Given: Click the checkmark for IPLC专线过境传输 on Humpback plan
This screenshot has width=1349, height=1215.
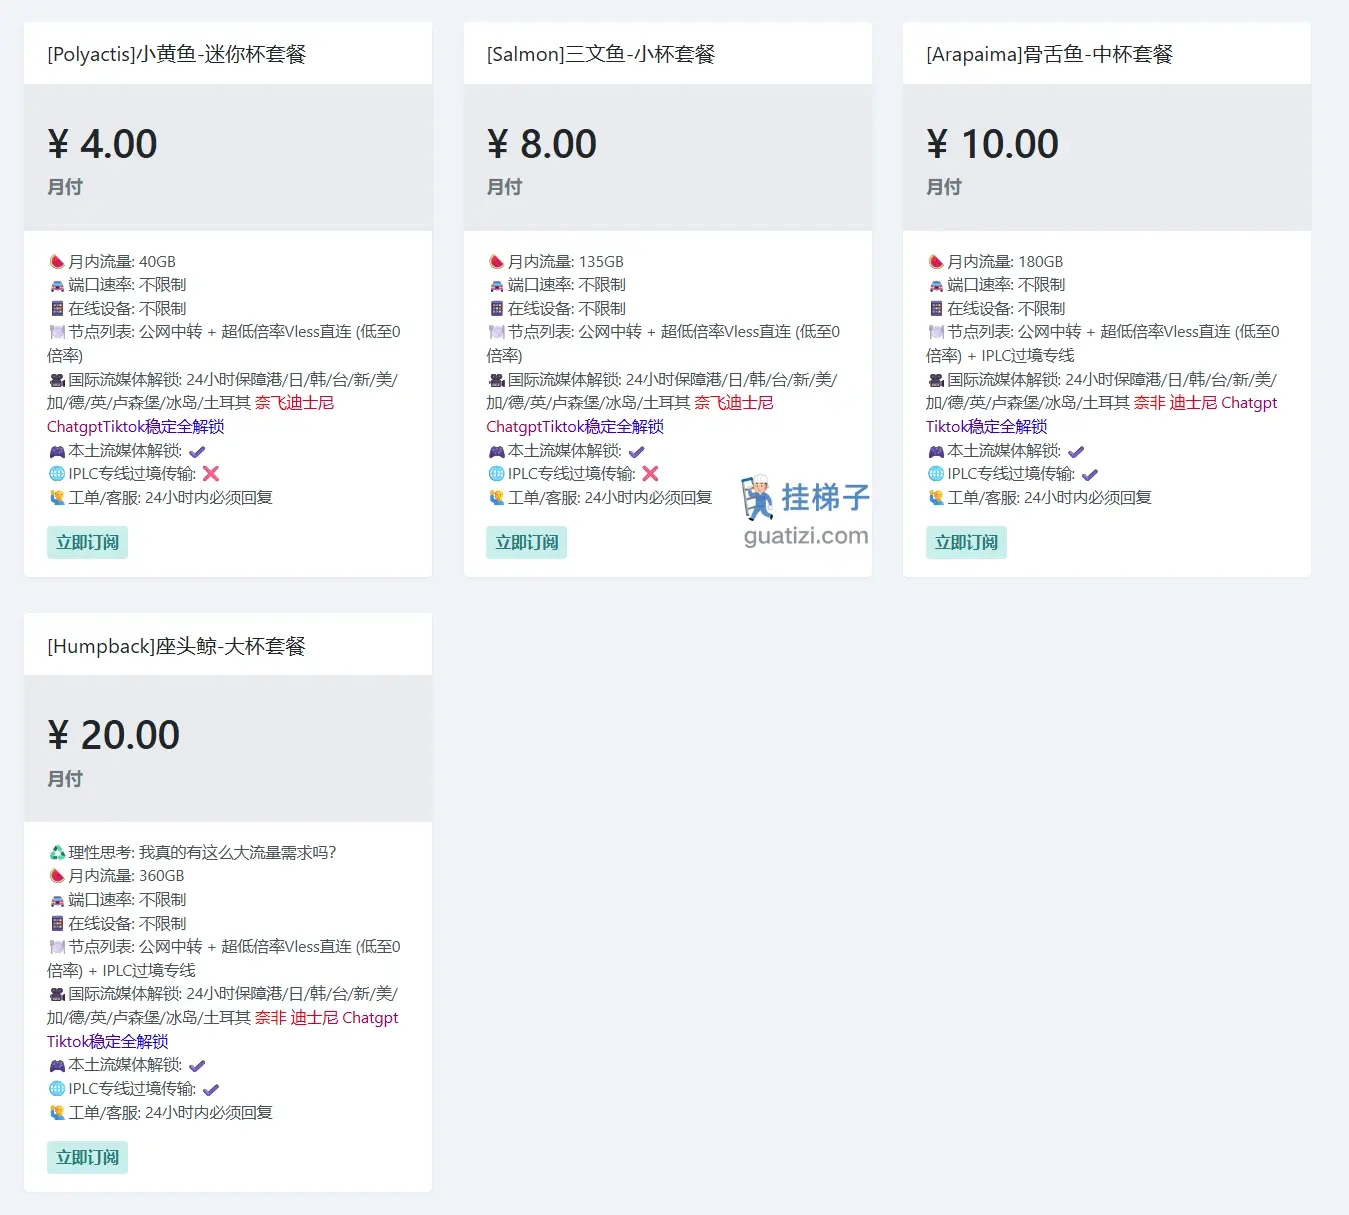Looking at the screenshot, I should (211, 1088).
